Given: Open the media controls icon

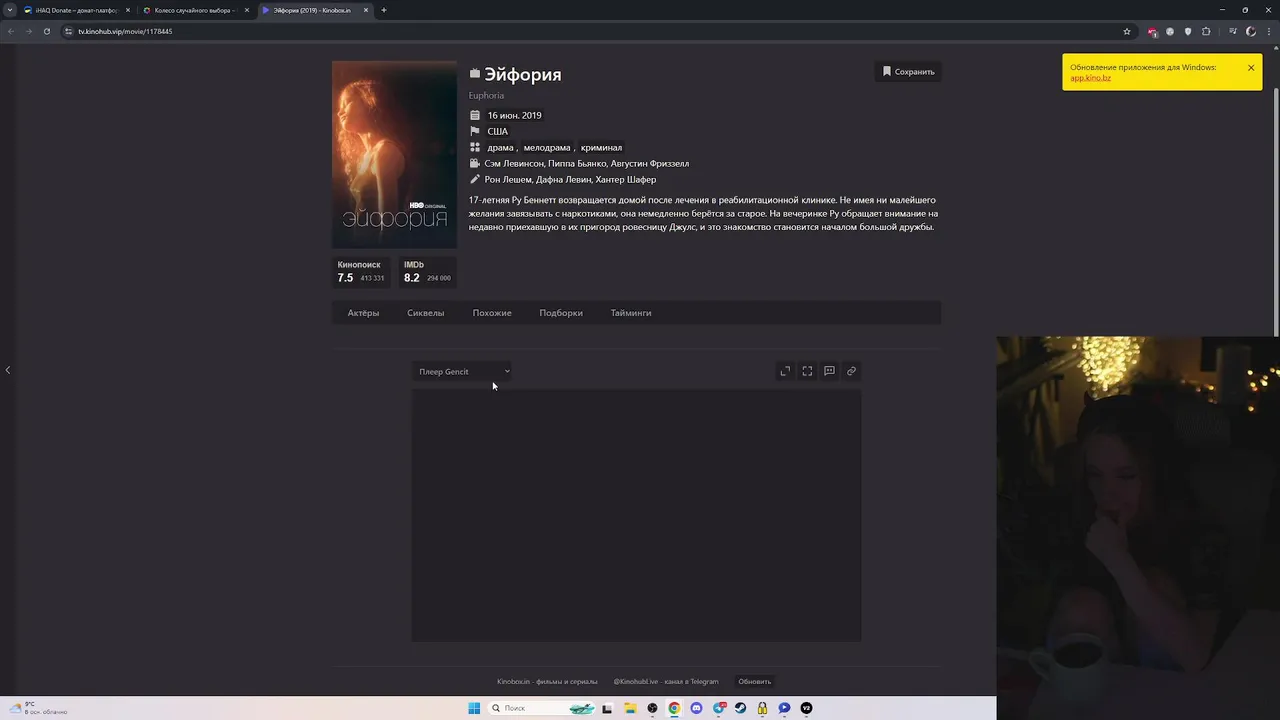Looking at the screenshot, I should (1233, 31).
